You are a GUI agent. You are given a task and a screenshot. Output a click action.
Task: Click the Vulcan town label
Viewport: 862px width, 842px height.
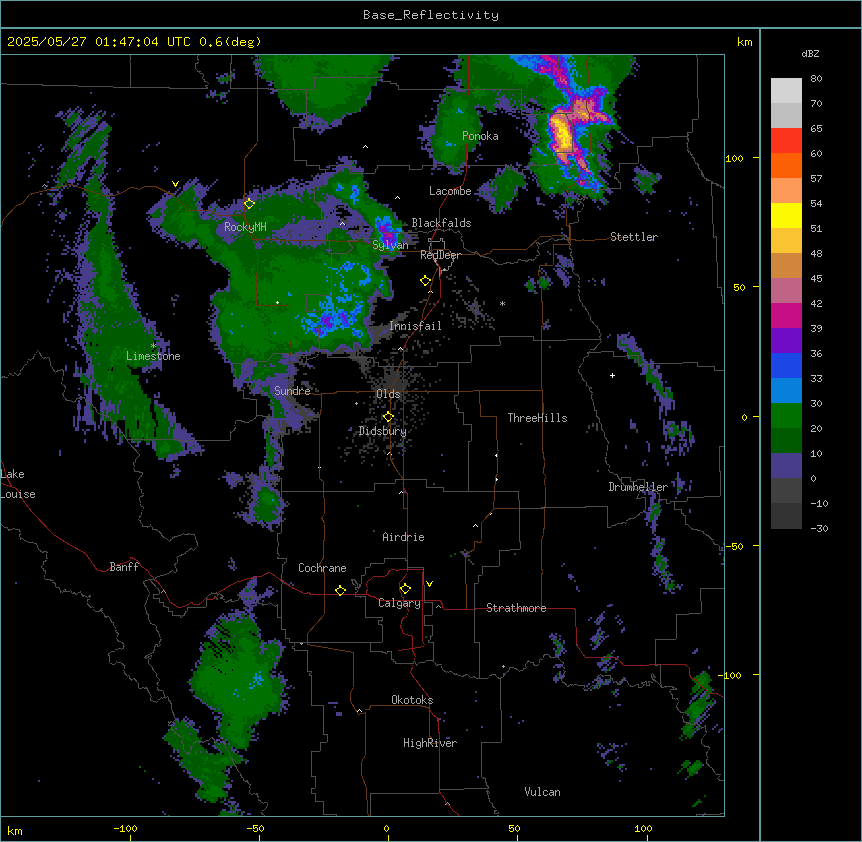(542, 792)
